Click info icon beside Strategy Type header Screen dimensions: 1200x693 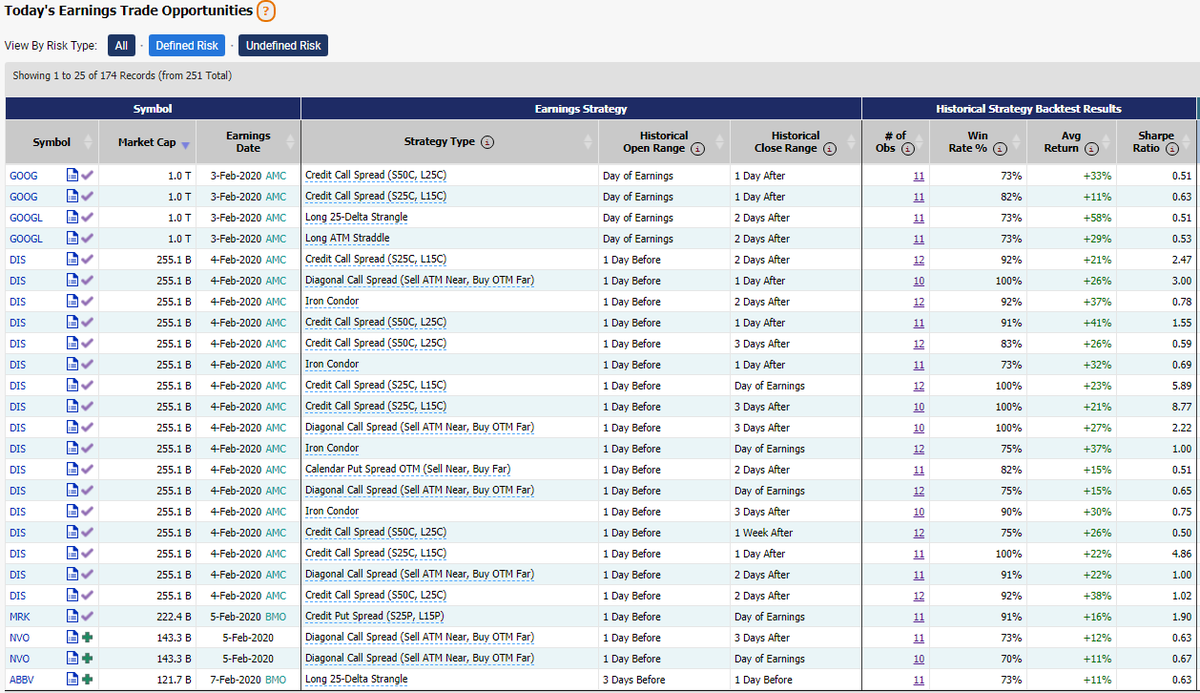487,142
